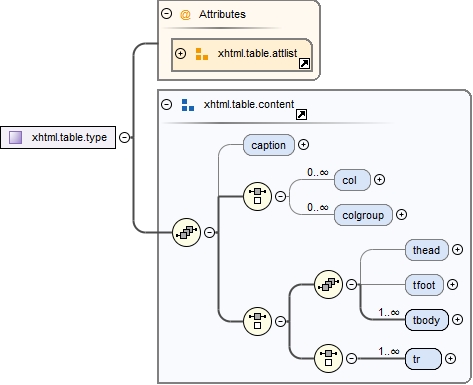Select the choice compositor for col/colgroup

pyautogui.click(x=257, y=196)
